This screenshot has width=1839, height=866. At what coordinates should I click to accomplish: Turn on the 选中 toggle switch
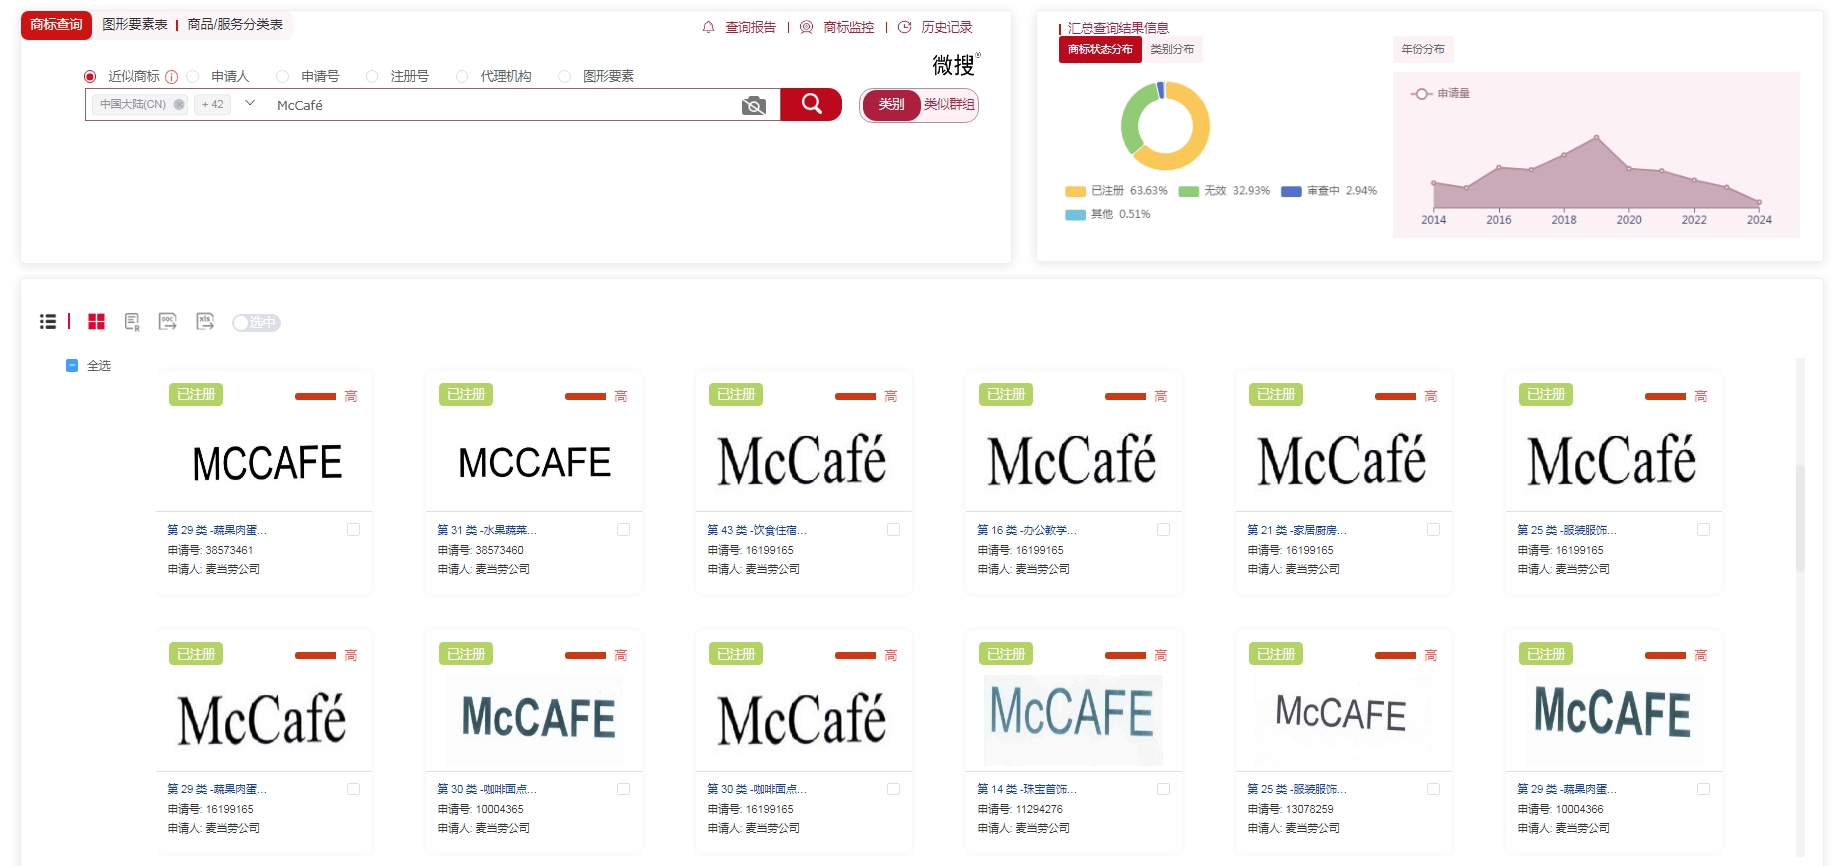tap(256, 323)
